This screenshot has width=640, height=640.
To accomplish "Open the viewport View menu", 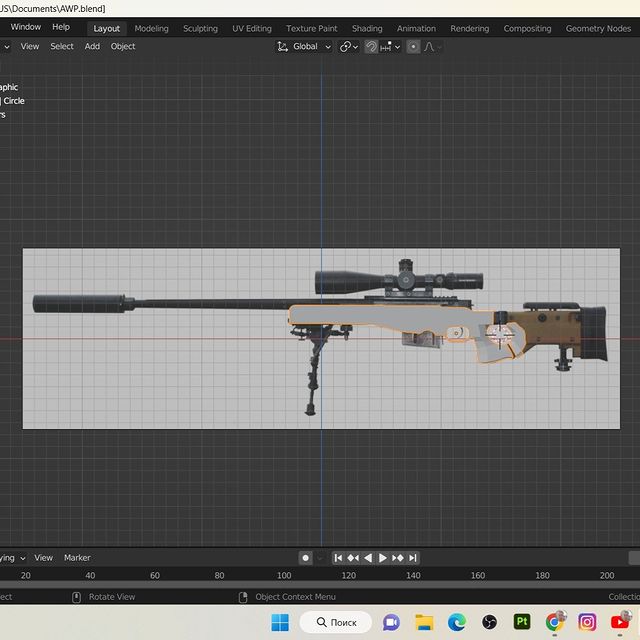I will [x=30, y=47].
